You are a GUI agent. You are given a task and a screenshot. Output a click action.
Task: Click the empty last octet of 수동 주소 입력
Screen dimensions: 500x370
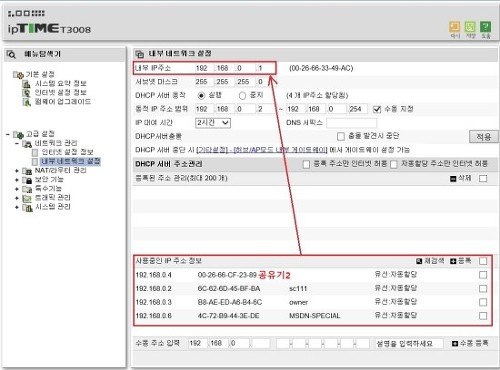tap(260, 343)
